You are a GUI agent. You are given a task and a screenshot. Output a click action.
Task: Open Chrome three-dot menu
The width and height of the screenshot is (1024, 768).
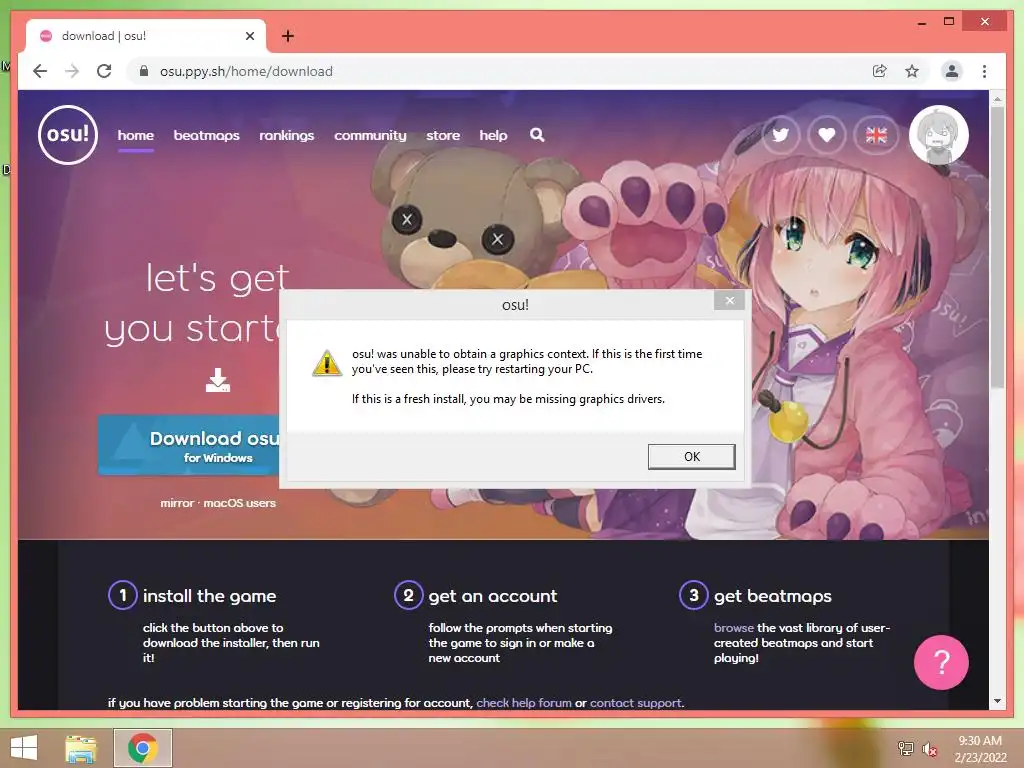click(x=984, y=71)
